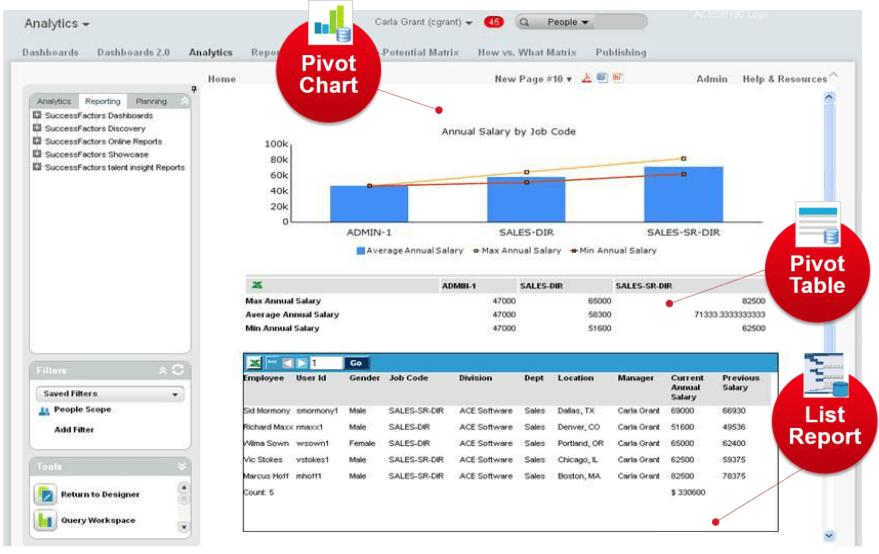The height and width of the screenshot is (554, 879).
Task: Expand SuccessFactors Showcase tree node
Action: pos(37,154)
